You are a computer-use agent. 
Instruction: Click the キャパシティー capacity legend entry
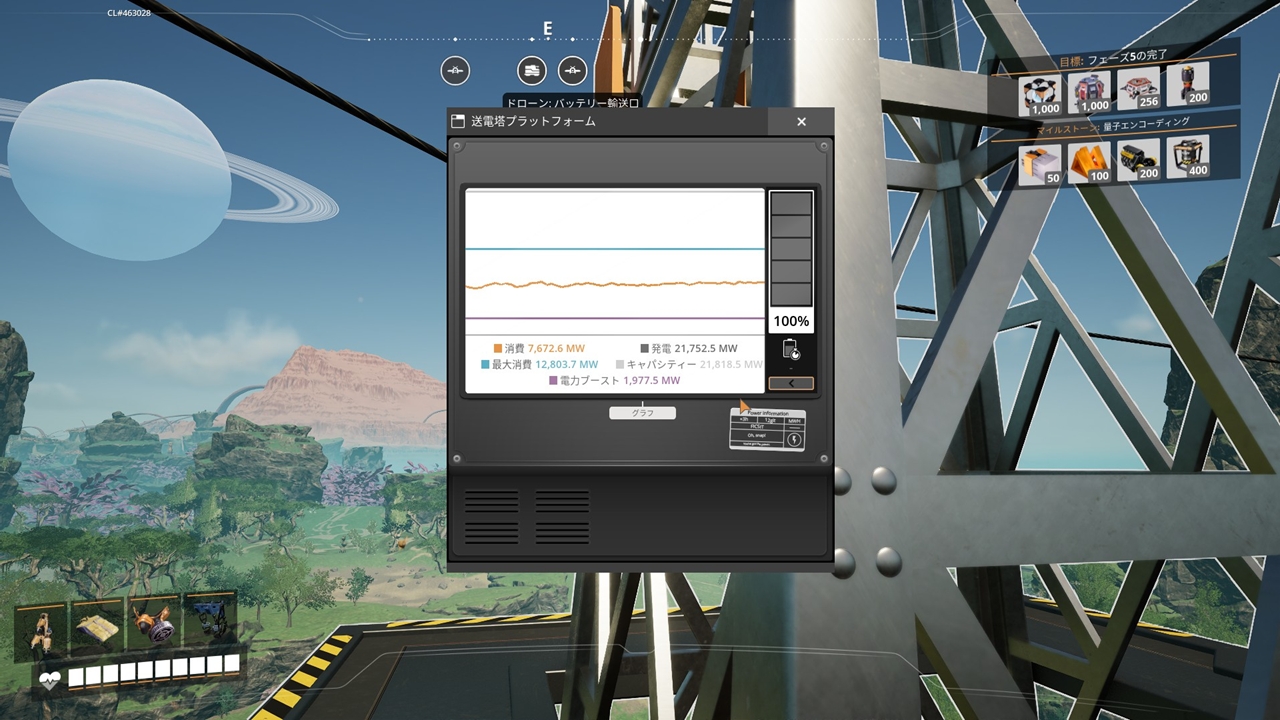(x=689, y=365)
